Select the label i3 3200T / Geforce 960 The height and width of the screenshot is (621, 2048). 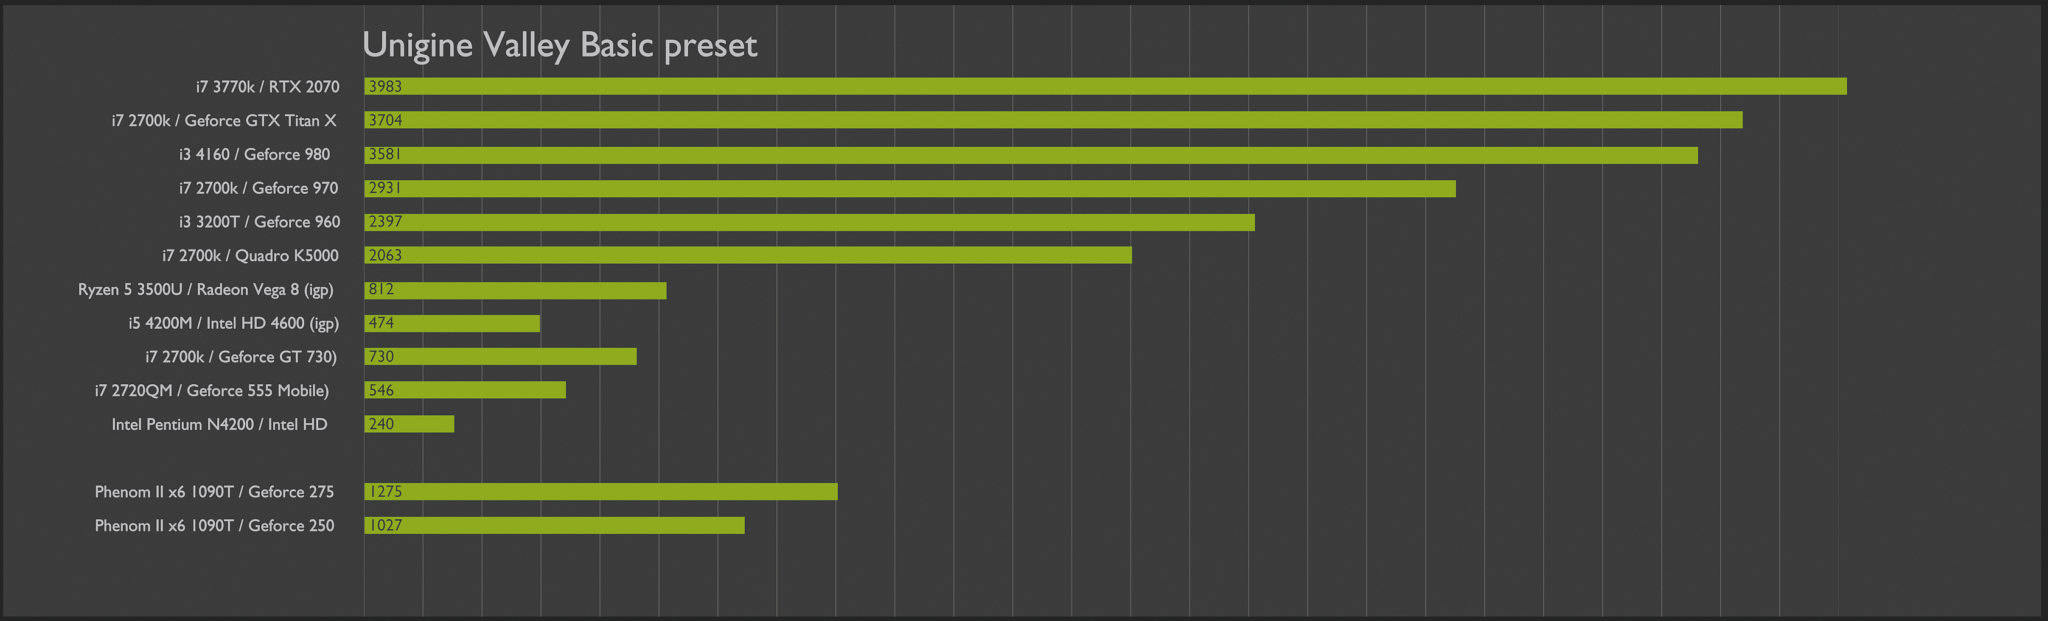point(260,222)
